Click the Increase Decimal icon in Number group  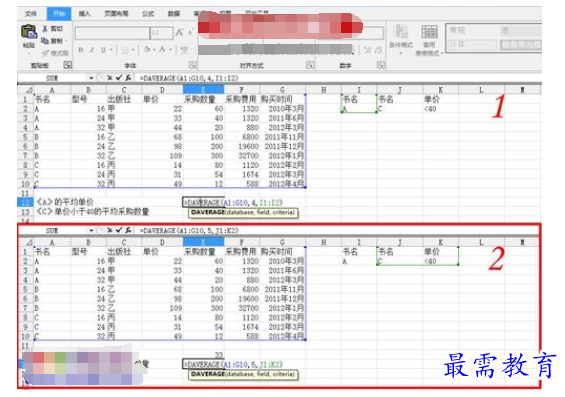[x=368, y=50]
